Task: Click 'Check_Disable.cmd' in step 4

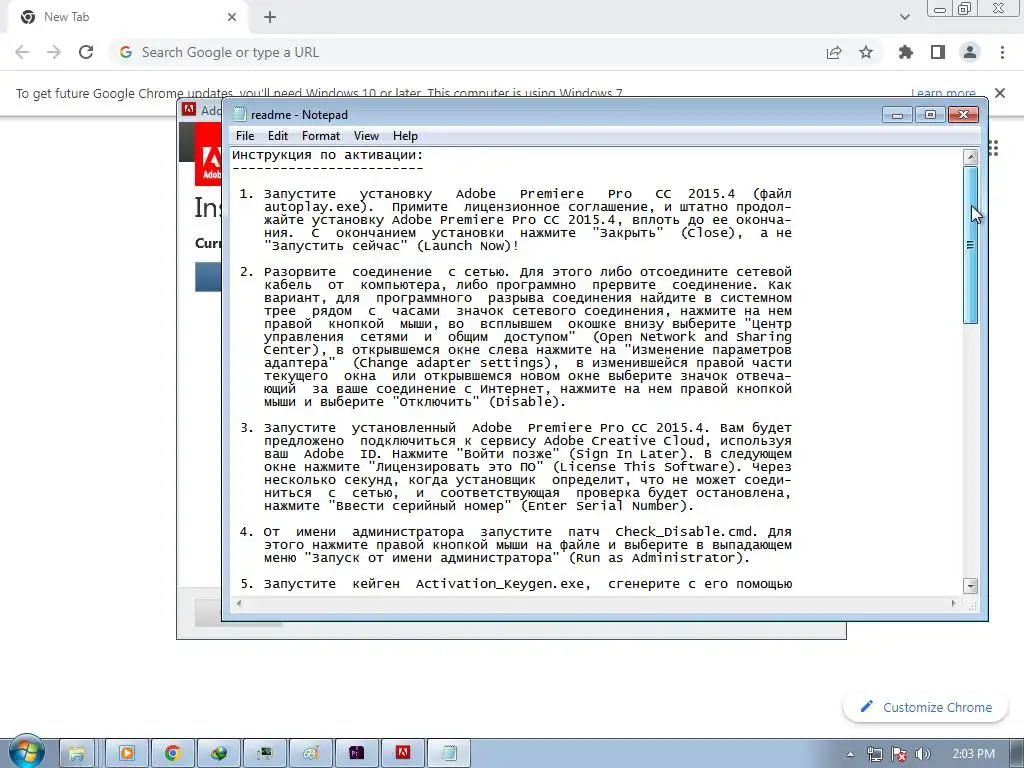Action: pos(686,532)
